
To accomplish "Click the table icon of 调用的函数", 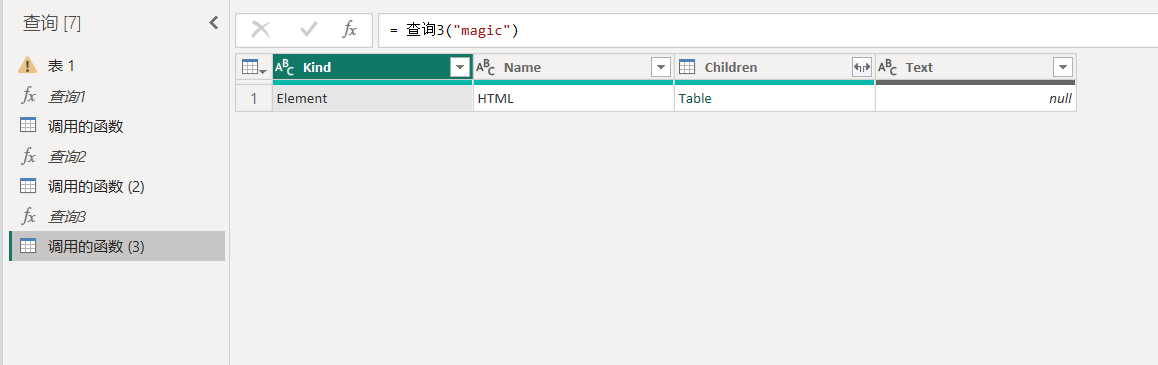I will coord(28,126).
